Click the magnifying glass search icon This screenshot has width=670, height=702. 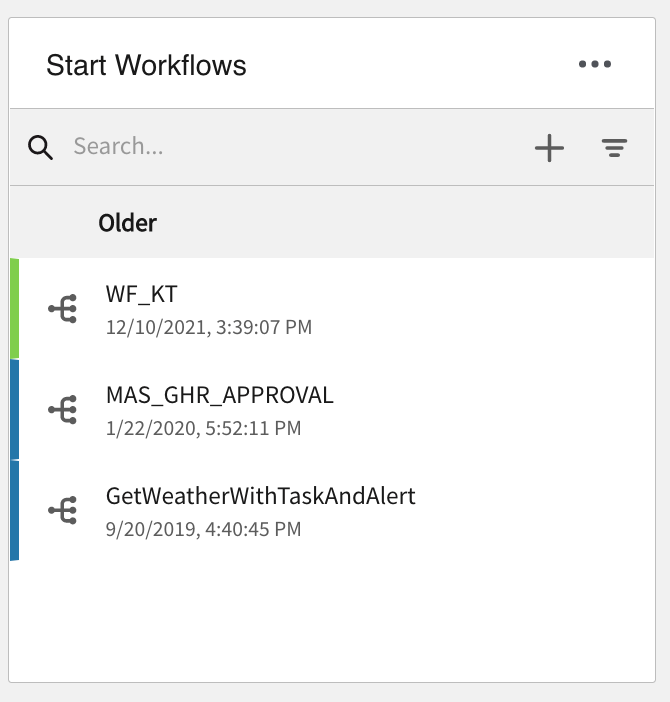coord(40,148)
